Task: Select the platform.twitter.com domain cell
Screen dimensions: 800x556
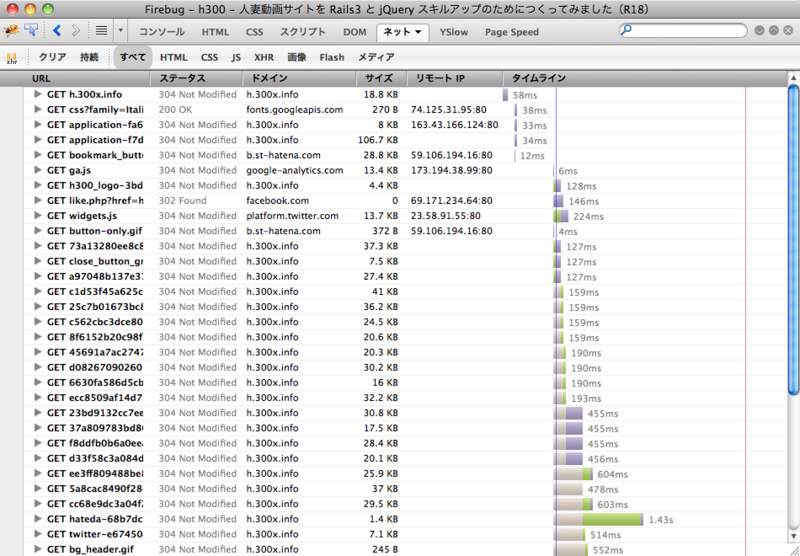Action: [292, 216]
